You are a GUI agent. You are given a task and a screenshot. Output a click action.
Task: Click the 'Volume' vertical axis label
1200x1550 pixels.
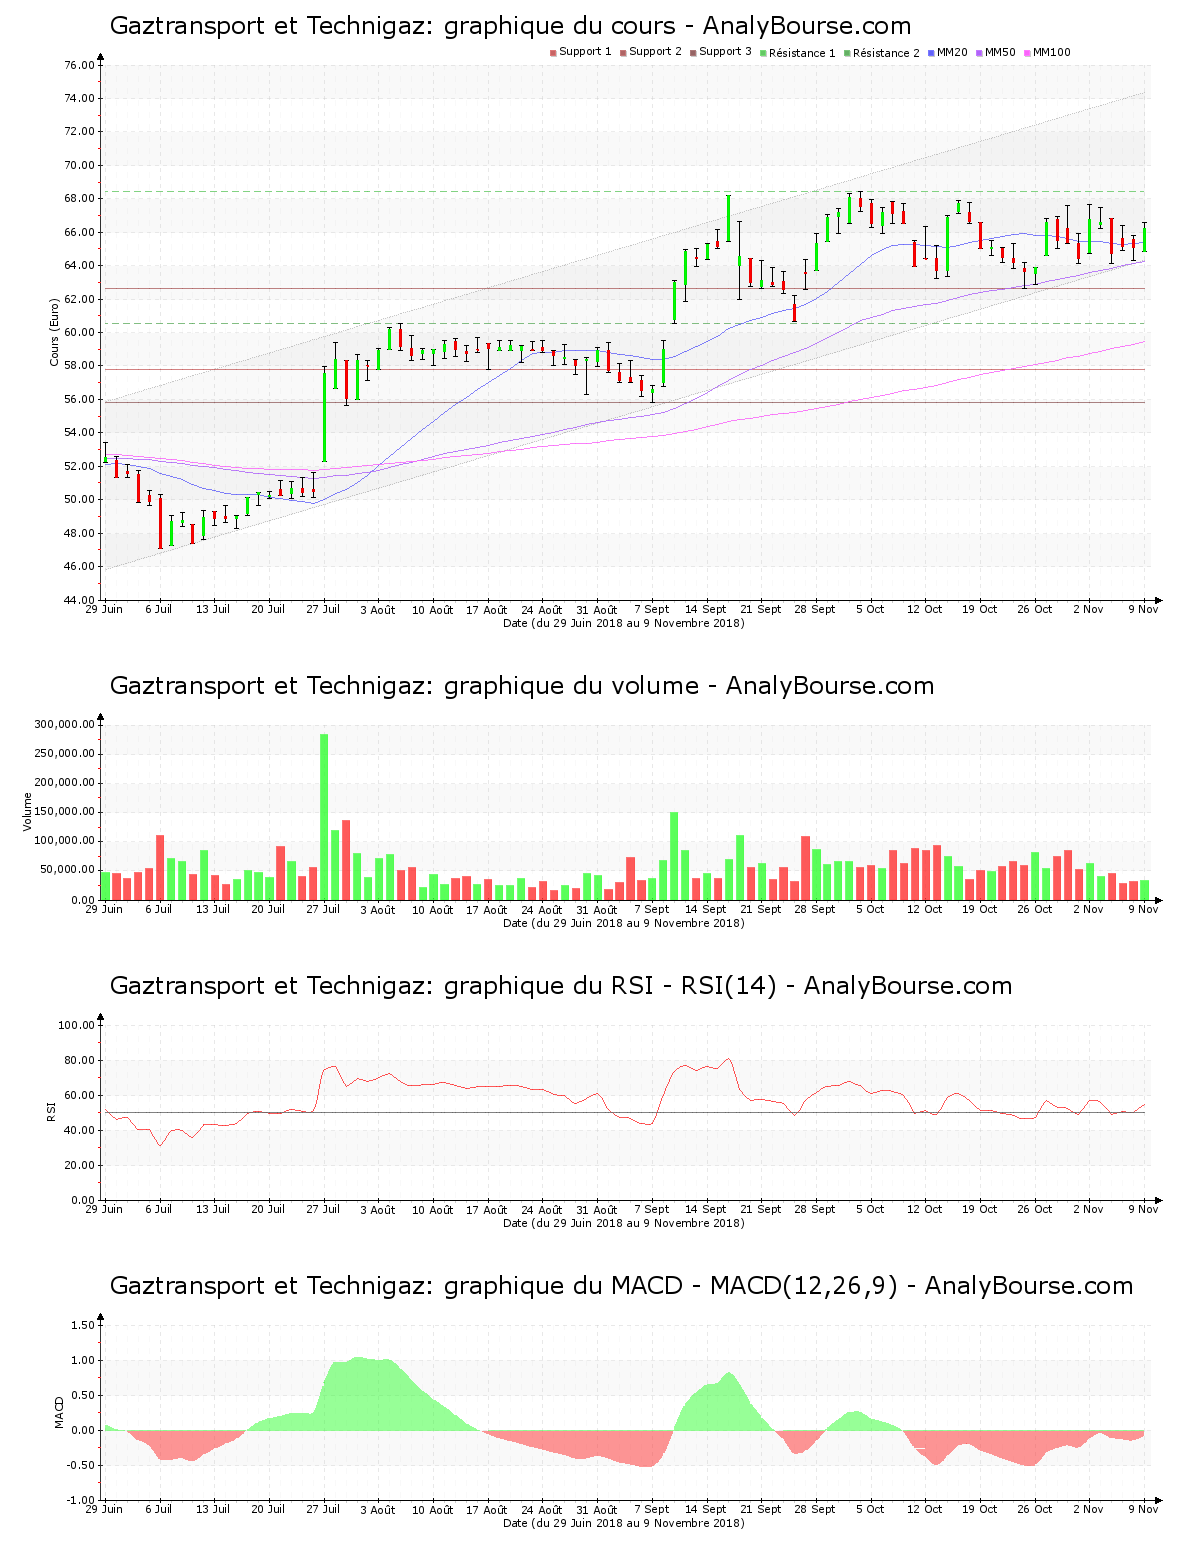pos(27,811)
